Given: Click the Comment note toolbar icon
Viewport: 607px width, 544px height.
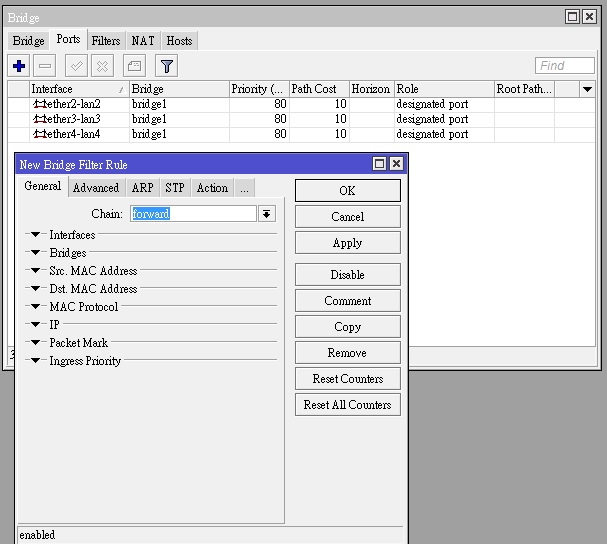Looking at the screenshot, I should (x=134, y=66).
